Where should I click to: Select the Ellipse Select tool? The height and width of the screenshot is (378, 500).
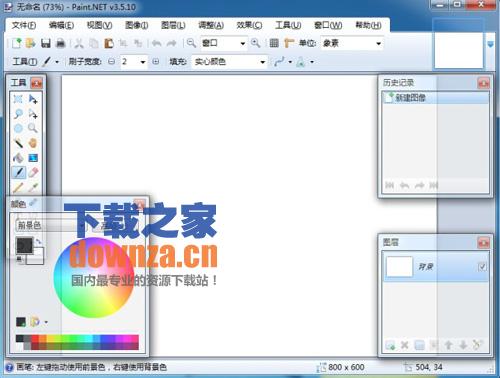18,128
